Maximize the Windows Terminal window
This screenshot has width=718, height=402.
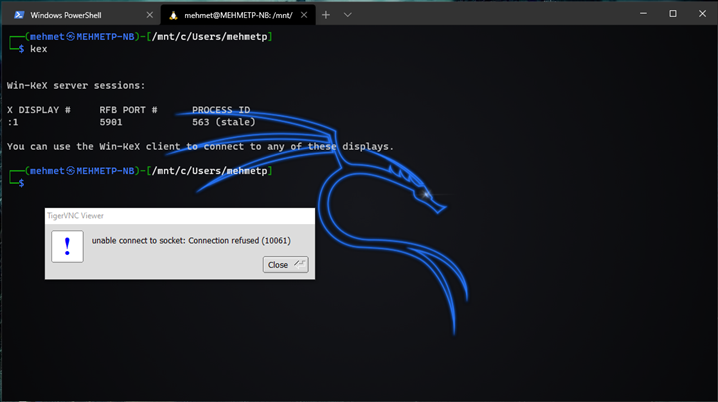point(672,14)
